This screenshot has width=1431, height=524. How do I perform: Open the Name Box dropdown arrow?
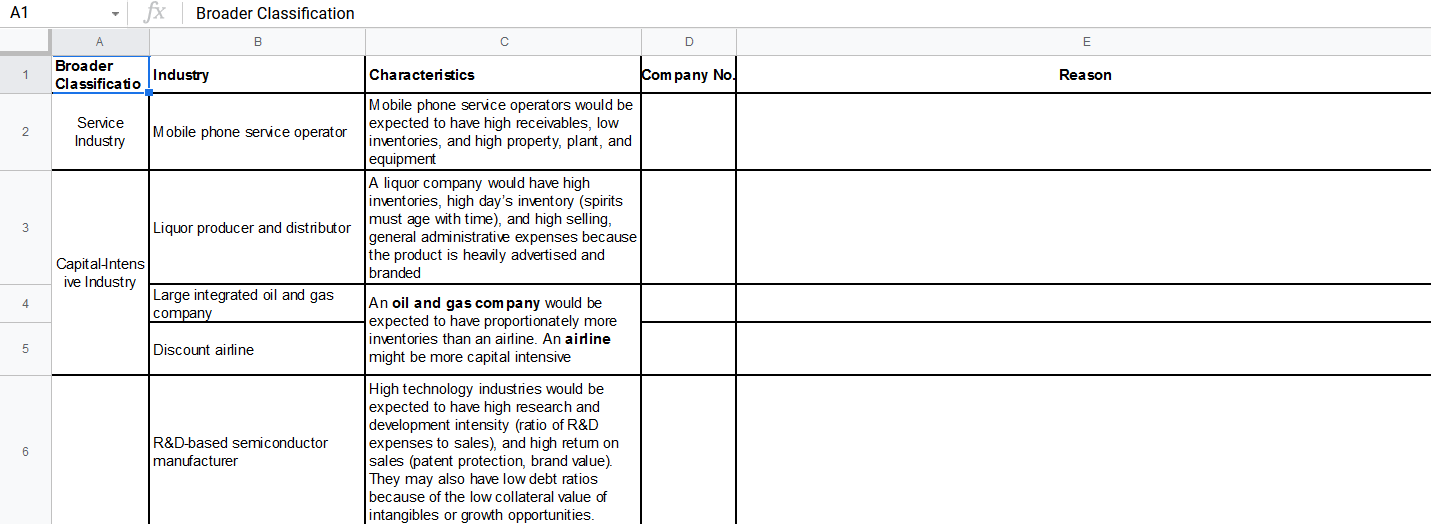[x=116, y=14]
